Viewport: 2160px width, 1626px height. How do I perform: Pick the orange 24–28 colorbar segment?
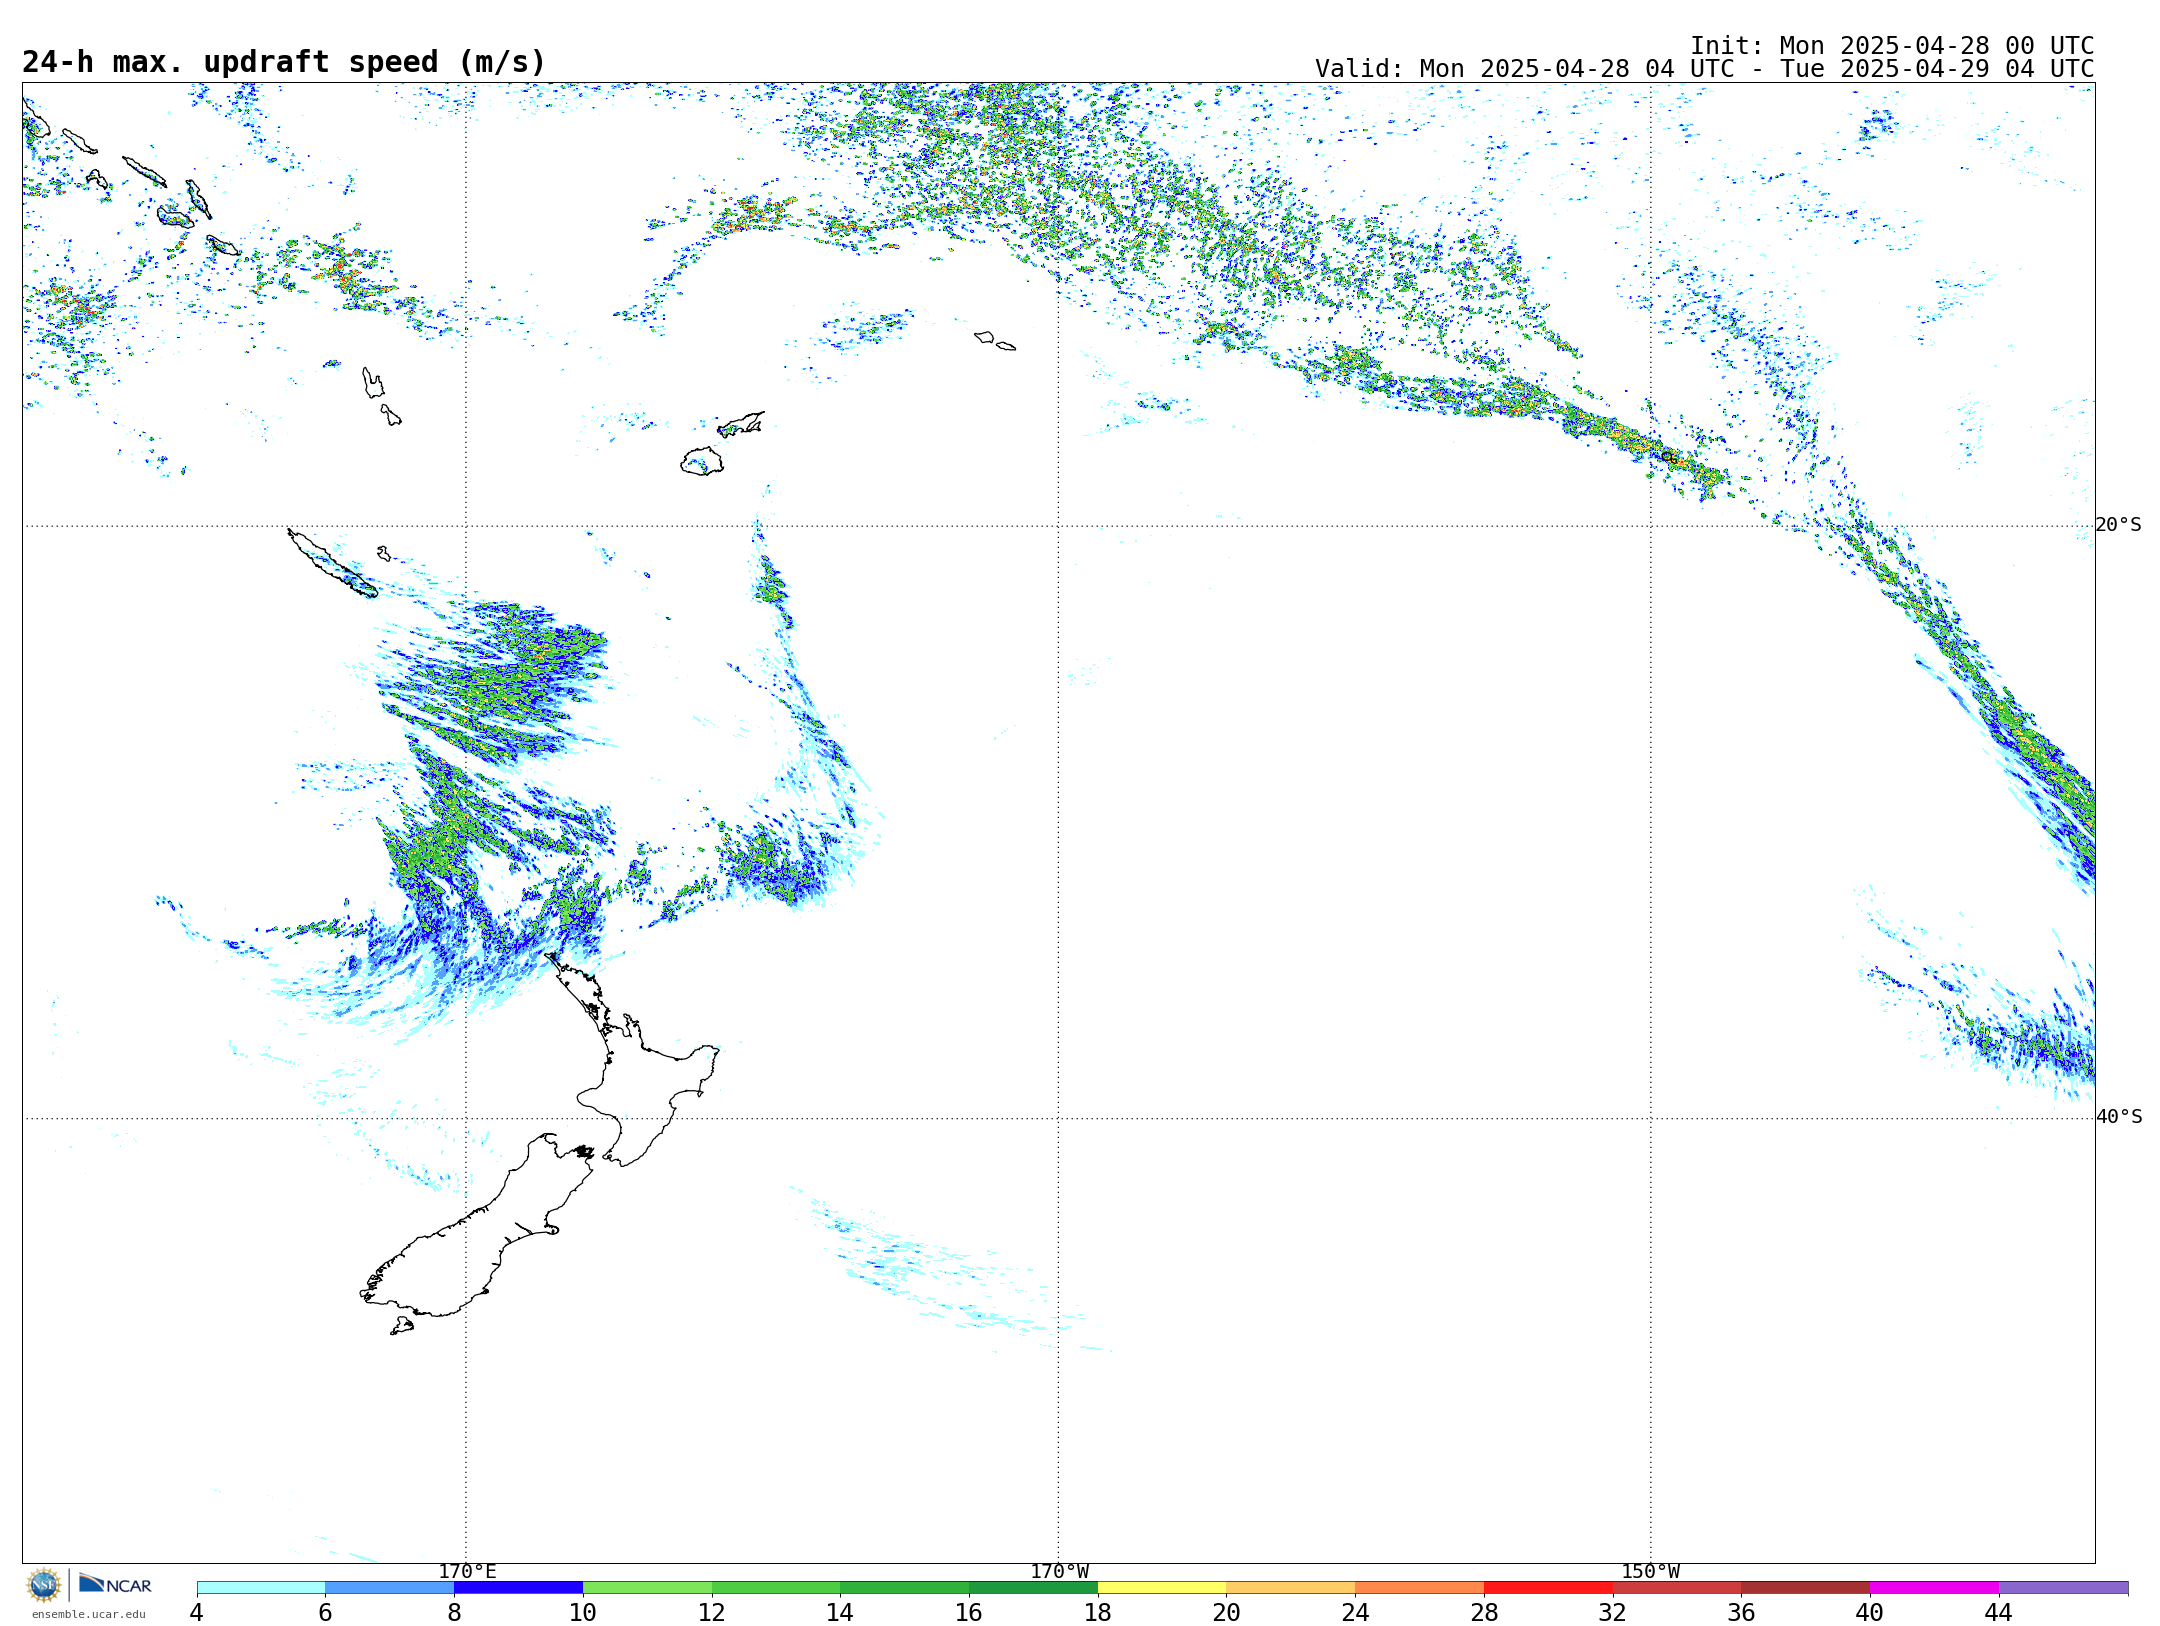coord(1420,1587)
